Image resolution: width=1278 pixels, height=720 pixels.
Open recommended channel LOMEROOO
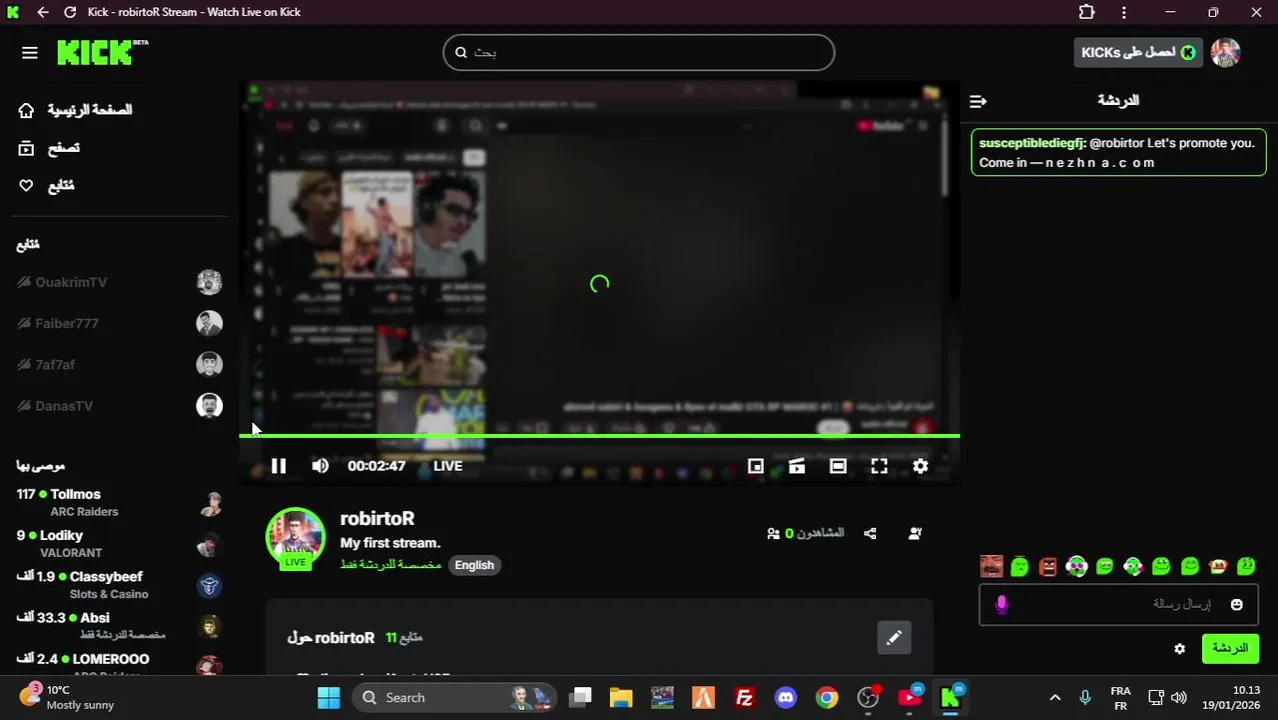(x=119, y=664)
